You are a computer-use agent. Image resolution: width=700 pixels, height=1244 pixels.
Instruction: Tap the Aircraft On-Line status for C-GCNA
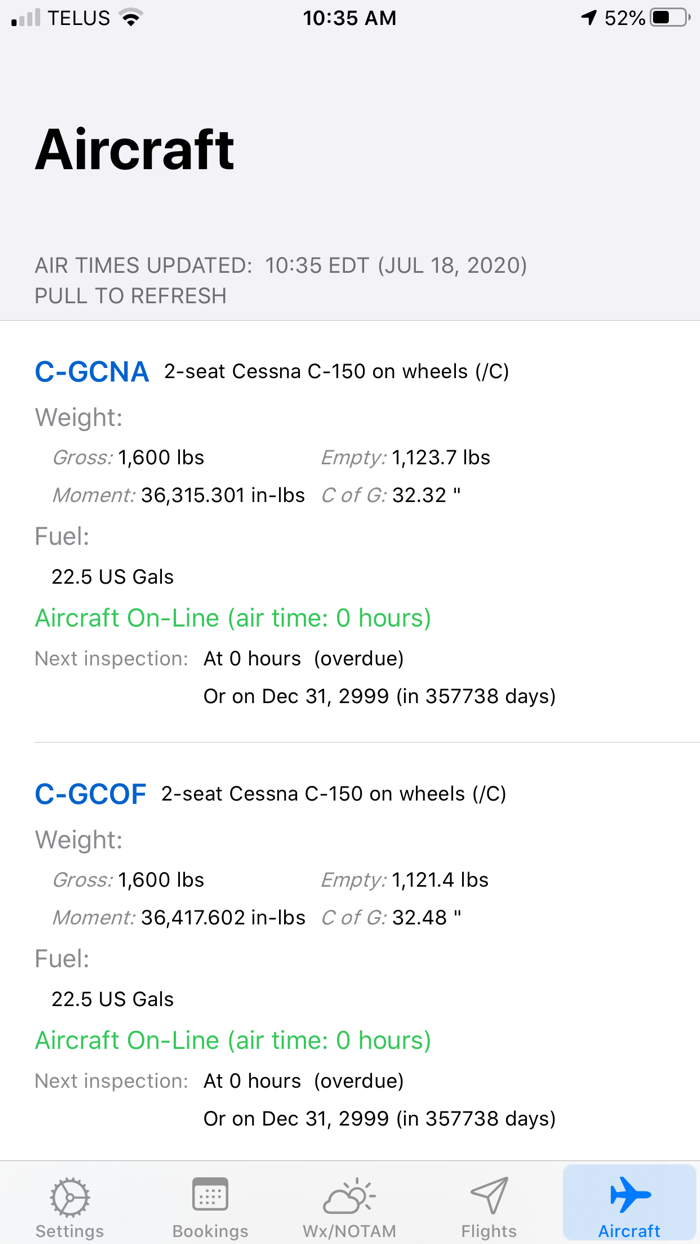point(232,617)
